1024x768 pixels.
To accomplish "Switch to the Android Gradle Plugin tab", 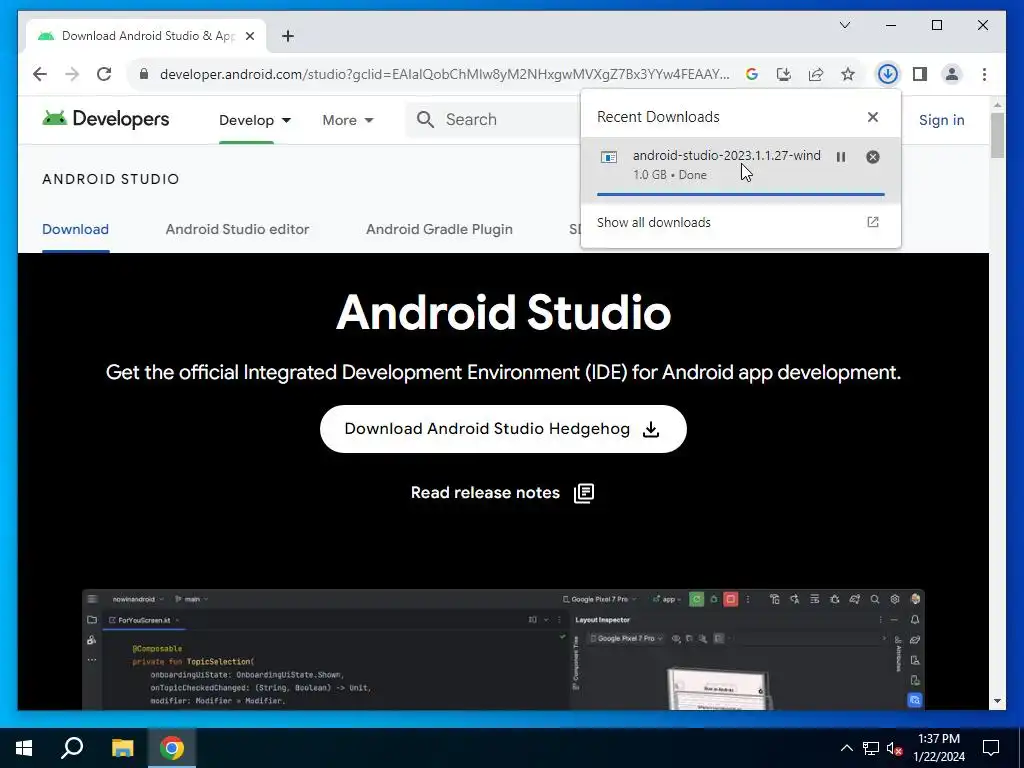I will pyautogui.click(x=439, y=229).
